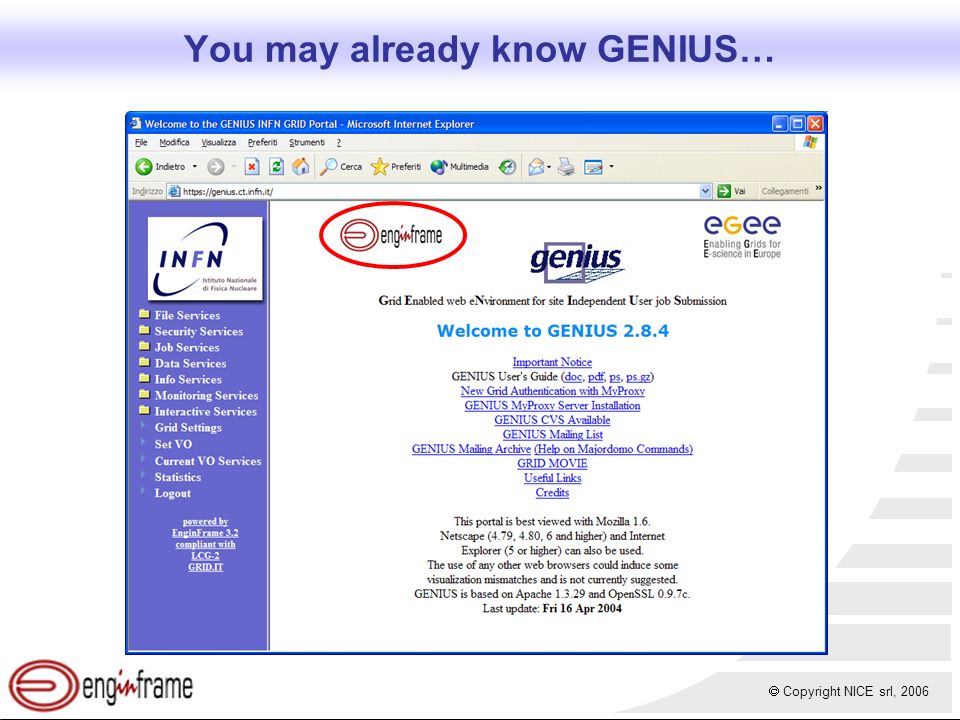
Task: Click the INFN logo image
Action: coord(205,259)
